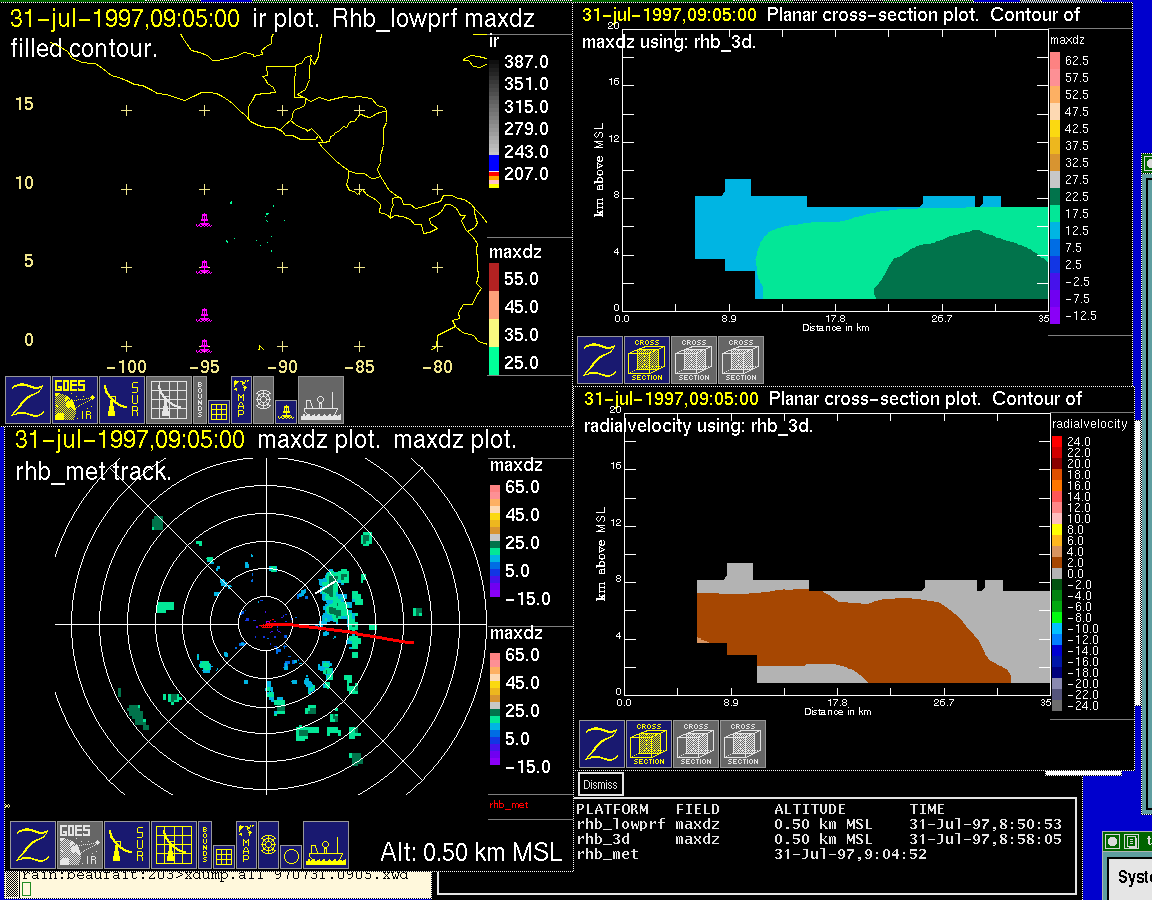Click the grayed ship track icon in ir plot window
Viewport: 1152px width, 900px height.
coord(320,399)
